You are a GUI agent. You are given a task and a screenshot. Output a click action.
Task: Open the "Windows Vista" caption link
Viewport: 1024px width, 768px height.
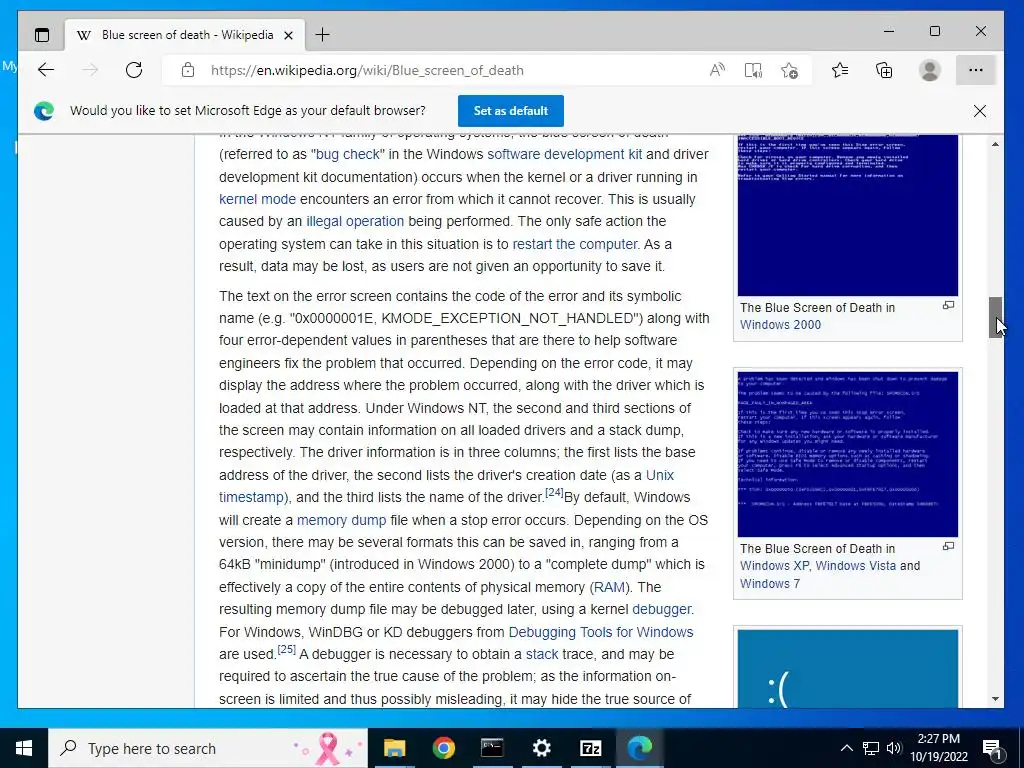coord(856,566)
